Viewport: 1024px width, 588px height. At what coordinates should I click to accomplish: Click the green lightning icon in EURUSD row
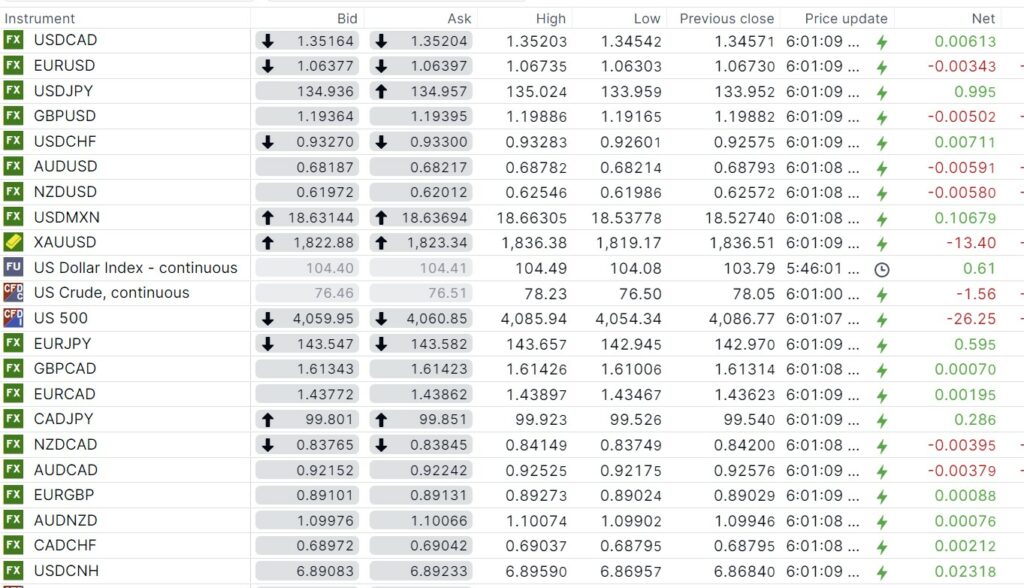point(881,66)
